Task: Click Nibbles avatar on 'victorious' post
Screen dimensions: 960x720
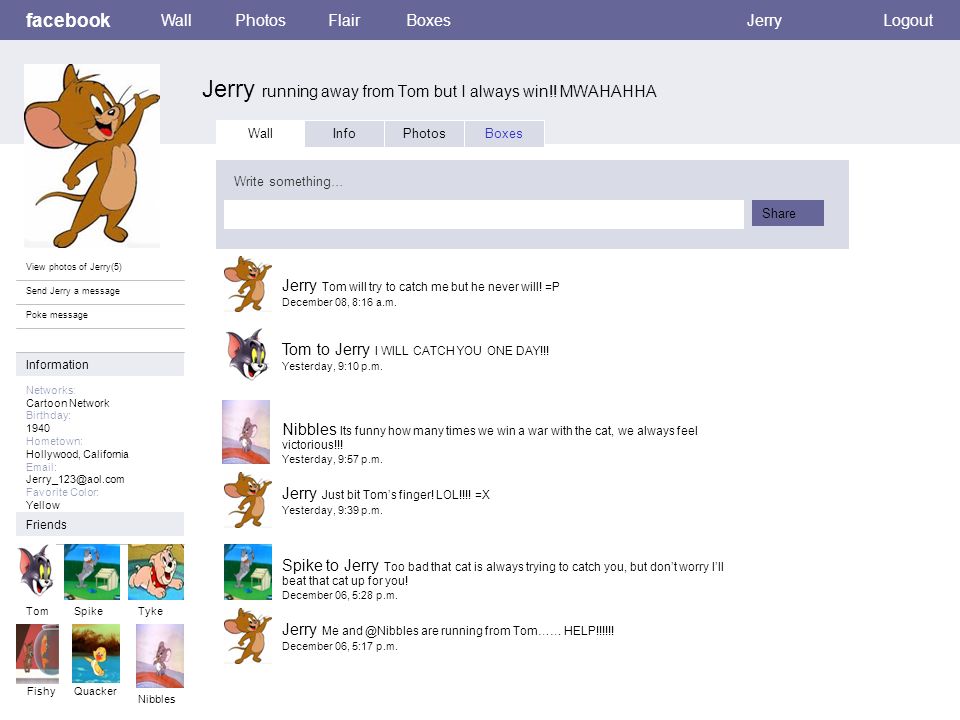Action: [246, 432]
